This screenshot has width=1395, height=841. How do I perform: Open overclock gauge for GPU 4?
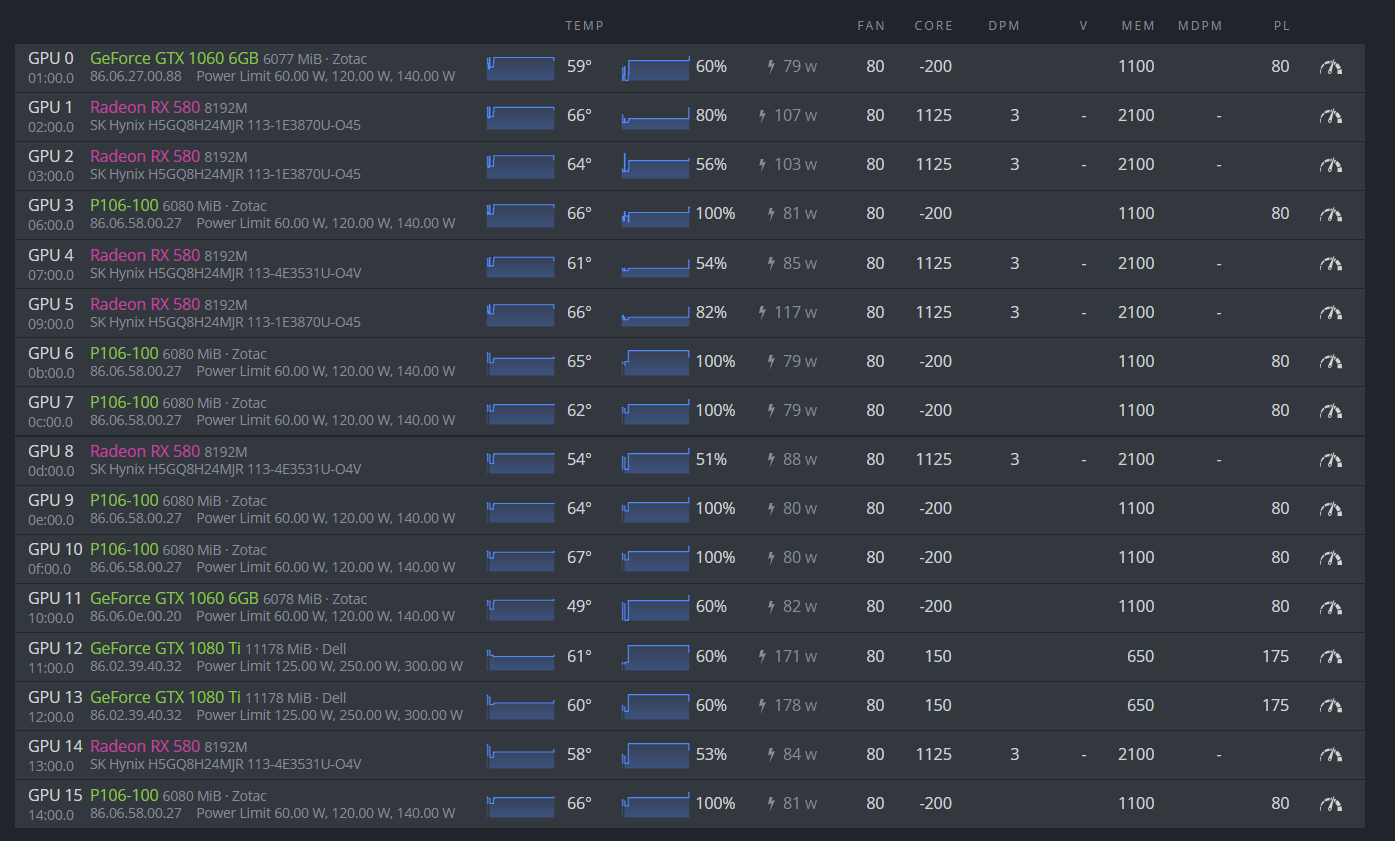(x=1330, y=264)
